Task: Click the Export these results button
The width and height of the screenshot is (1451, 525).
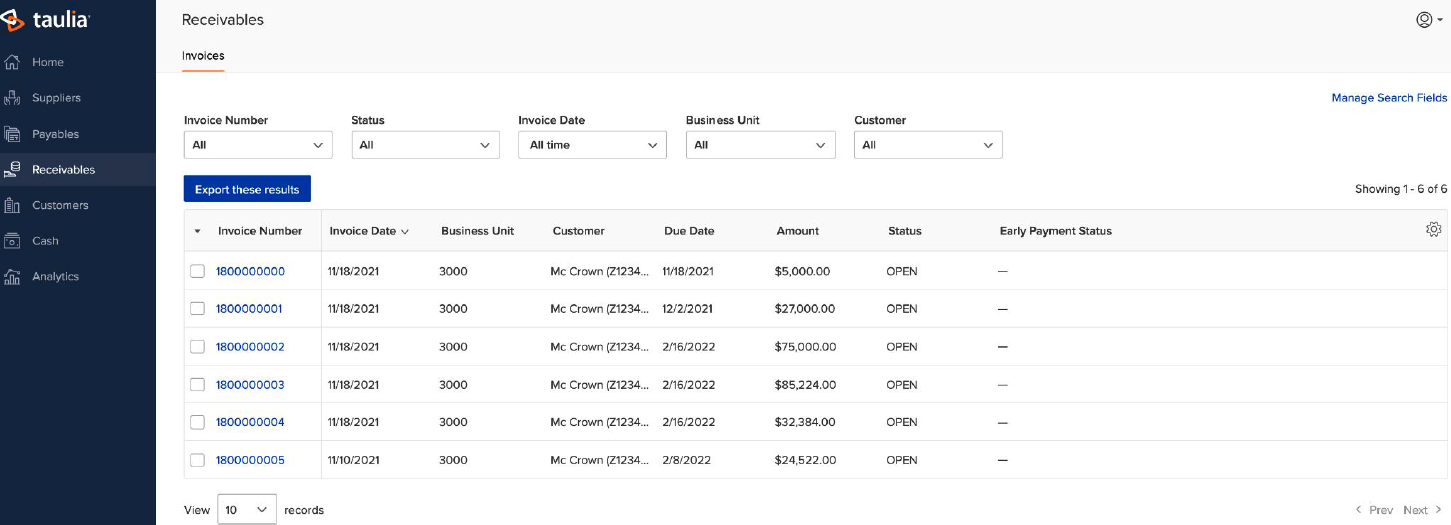Action: 247,189
